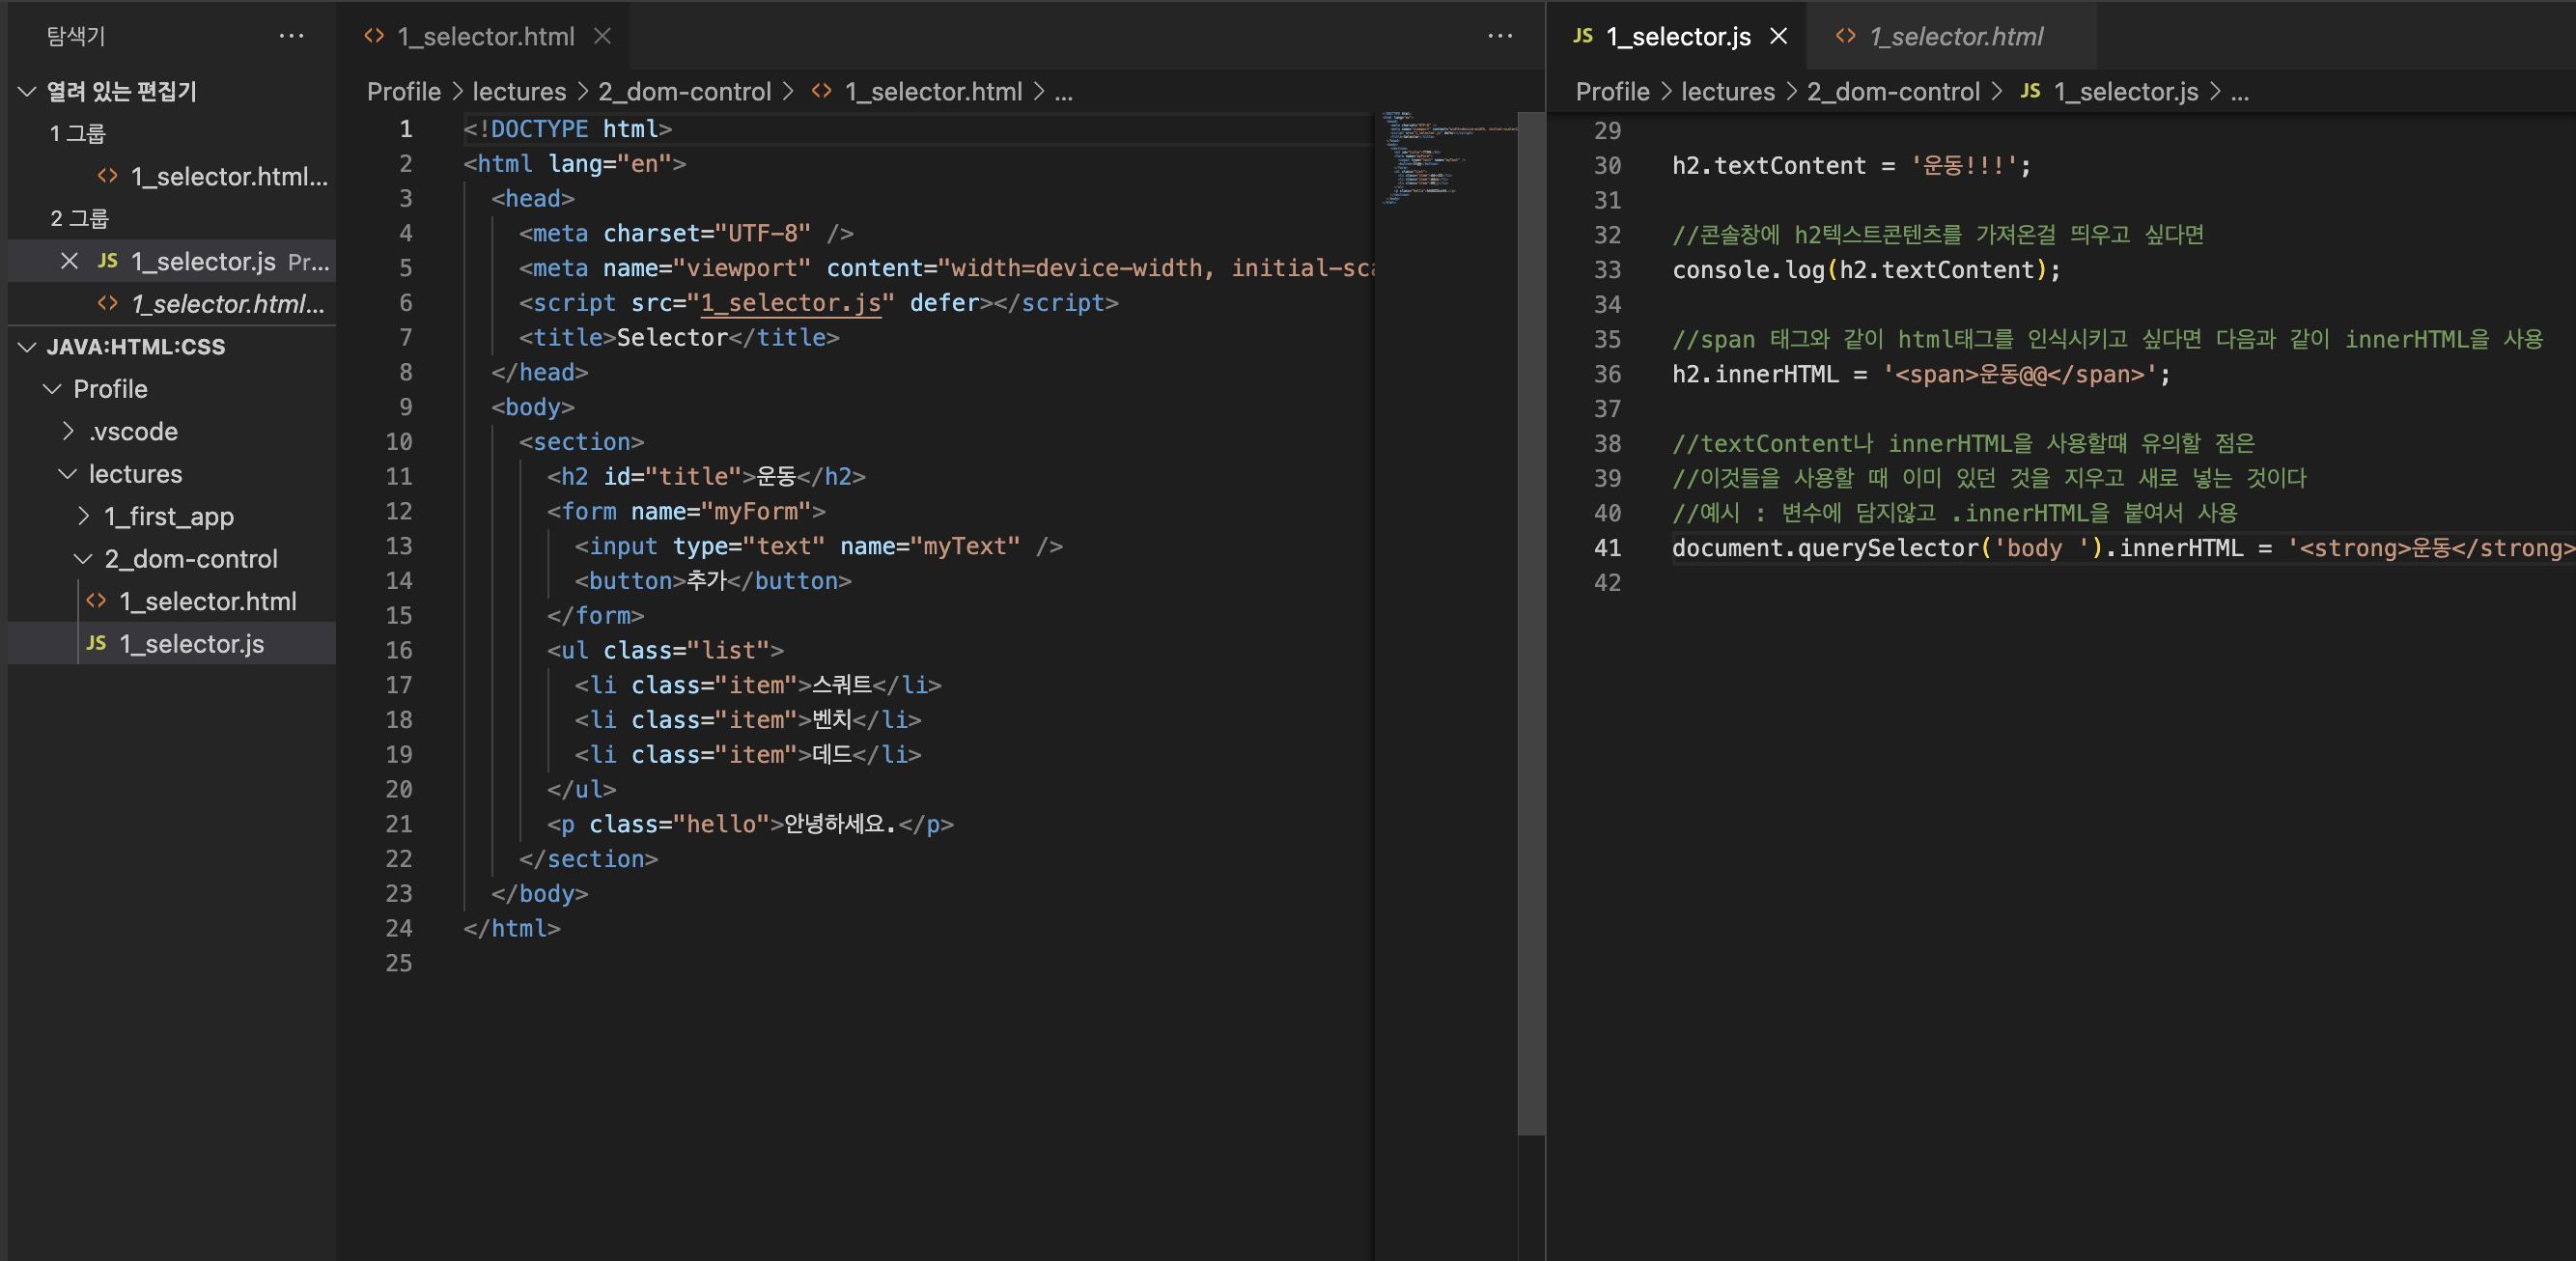Close the 1_selector.js tab in right editor
Screen dimensions: 2576x1261
coord(1778,36)
